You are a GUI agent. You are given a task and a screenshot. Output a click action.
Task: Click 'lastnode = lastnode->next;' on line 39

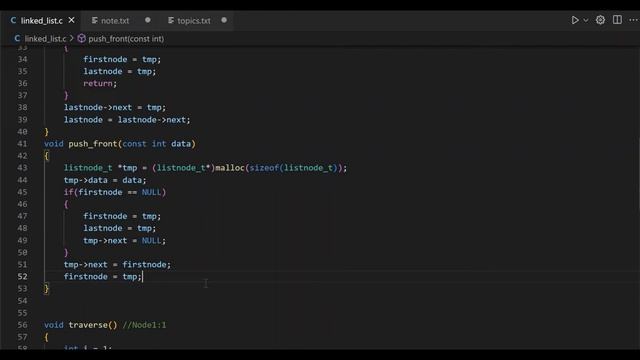coord(127,120)
